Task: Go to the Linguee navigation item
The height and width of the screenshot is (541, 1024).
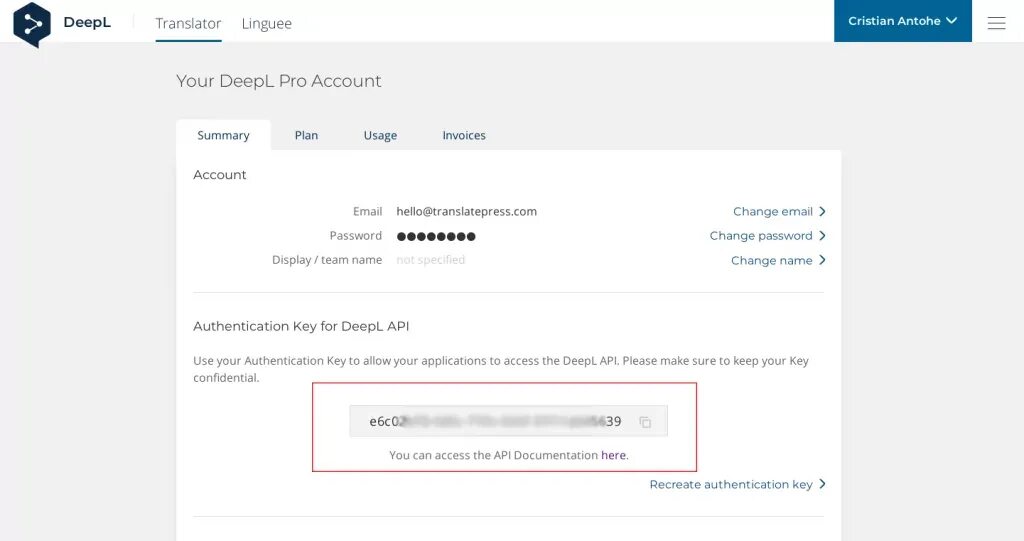Action: (x=266, y=24)
